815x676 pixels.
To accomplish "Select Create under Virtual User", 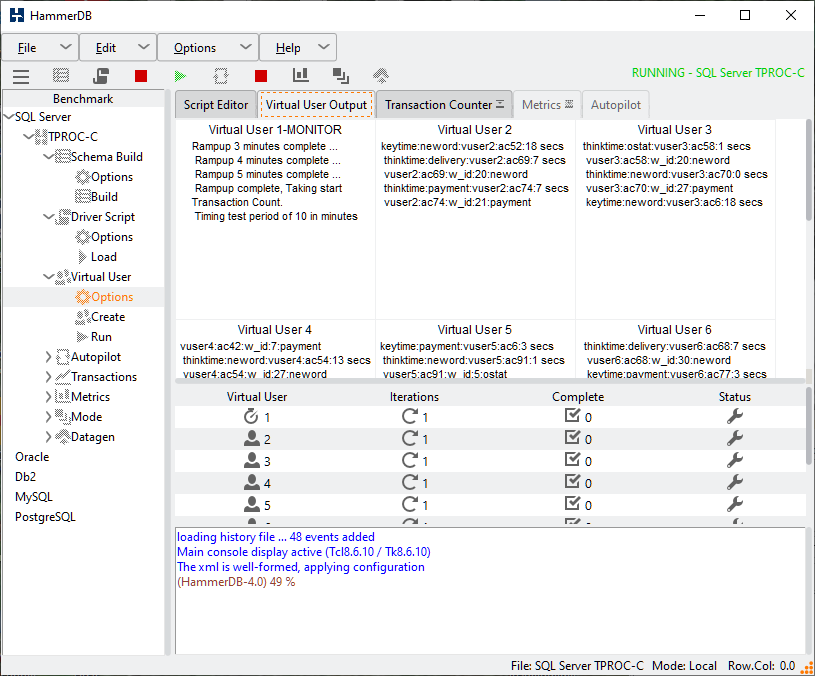I will pyautogui.click(x=108, y=317).
